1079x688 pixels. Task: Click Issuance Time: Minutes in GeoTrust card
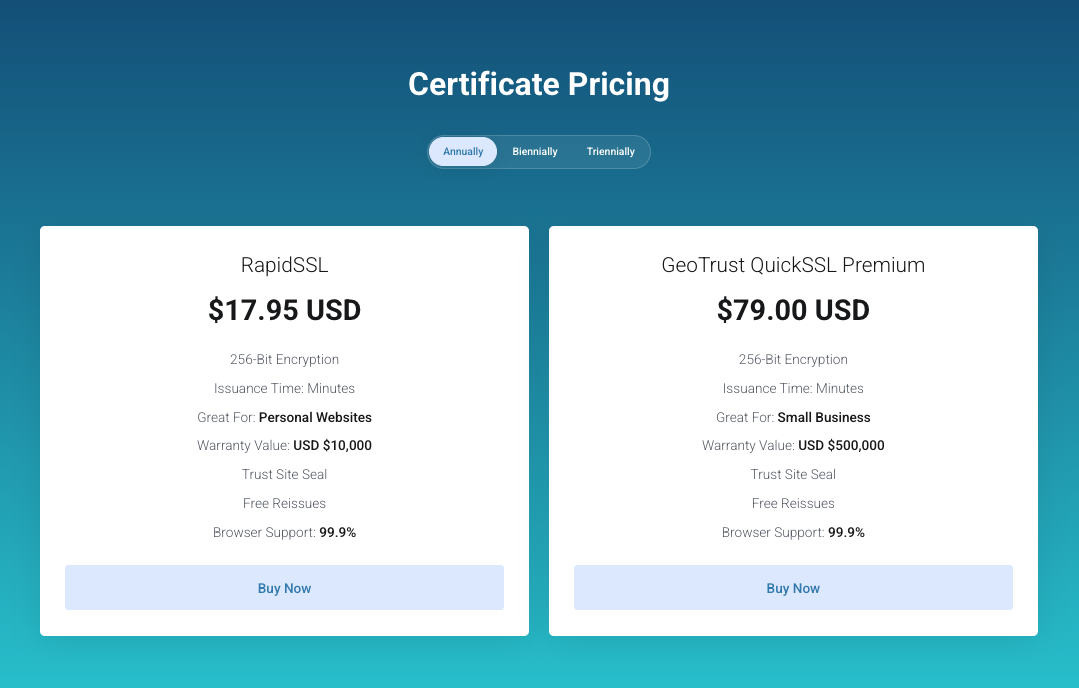793,389
